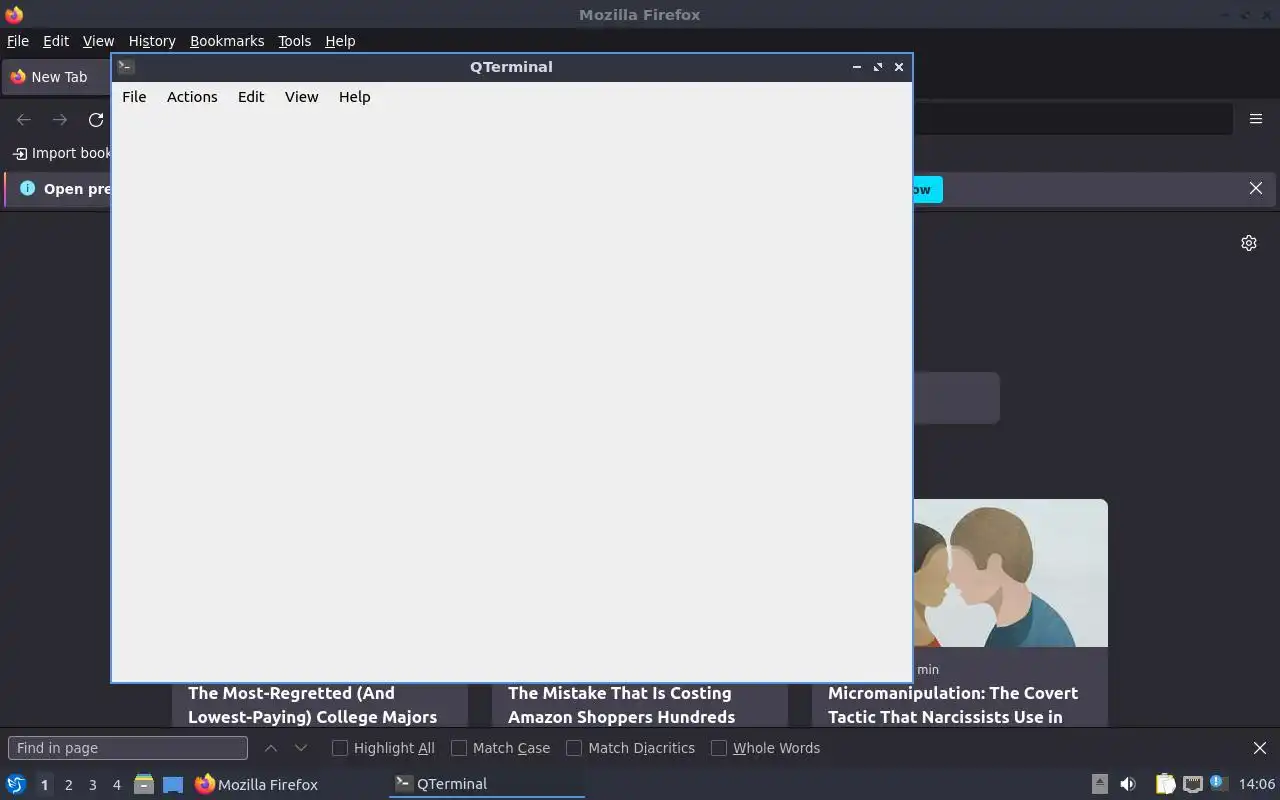Open Micromanipulation article thumbnail image
Viewport: 1280px width, 800px height.
click(1011, 573)
